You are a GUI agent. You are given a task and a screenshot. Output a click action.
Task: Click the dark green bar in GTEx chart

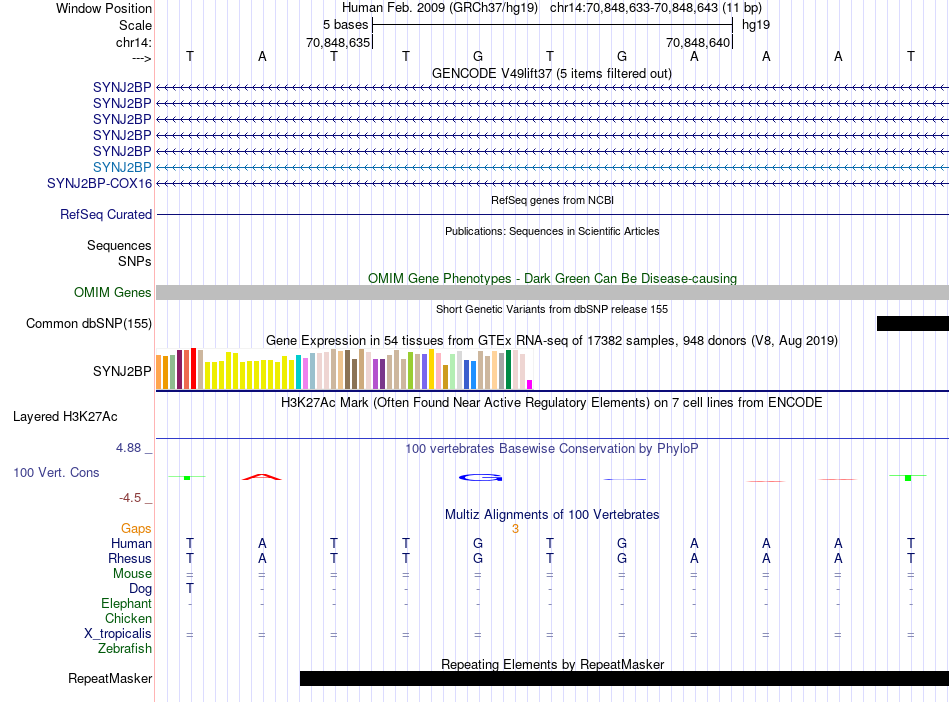(x=508, y=369)
